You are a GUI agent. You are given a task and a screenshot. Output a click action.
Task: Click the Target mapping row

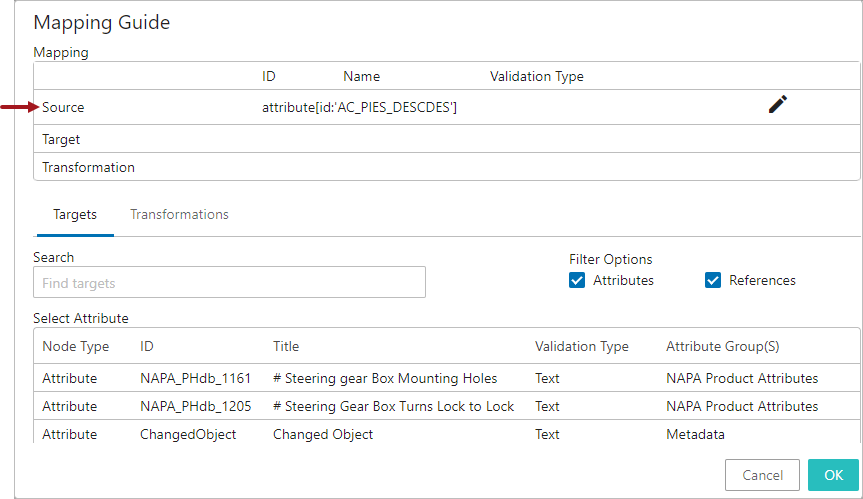click(446, 139)
